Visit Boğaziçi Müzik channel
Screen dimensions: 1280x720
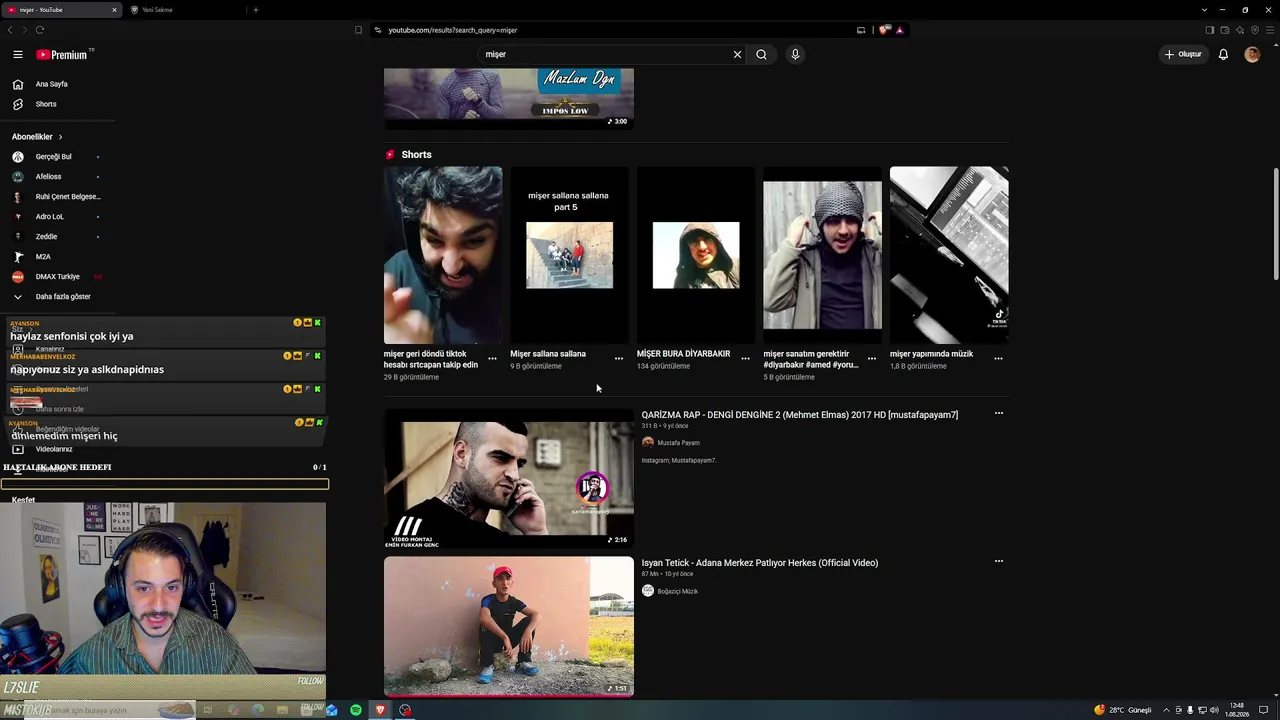[x=677, y=591]
